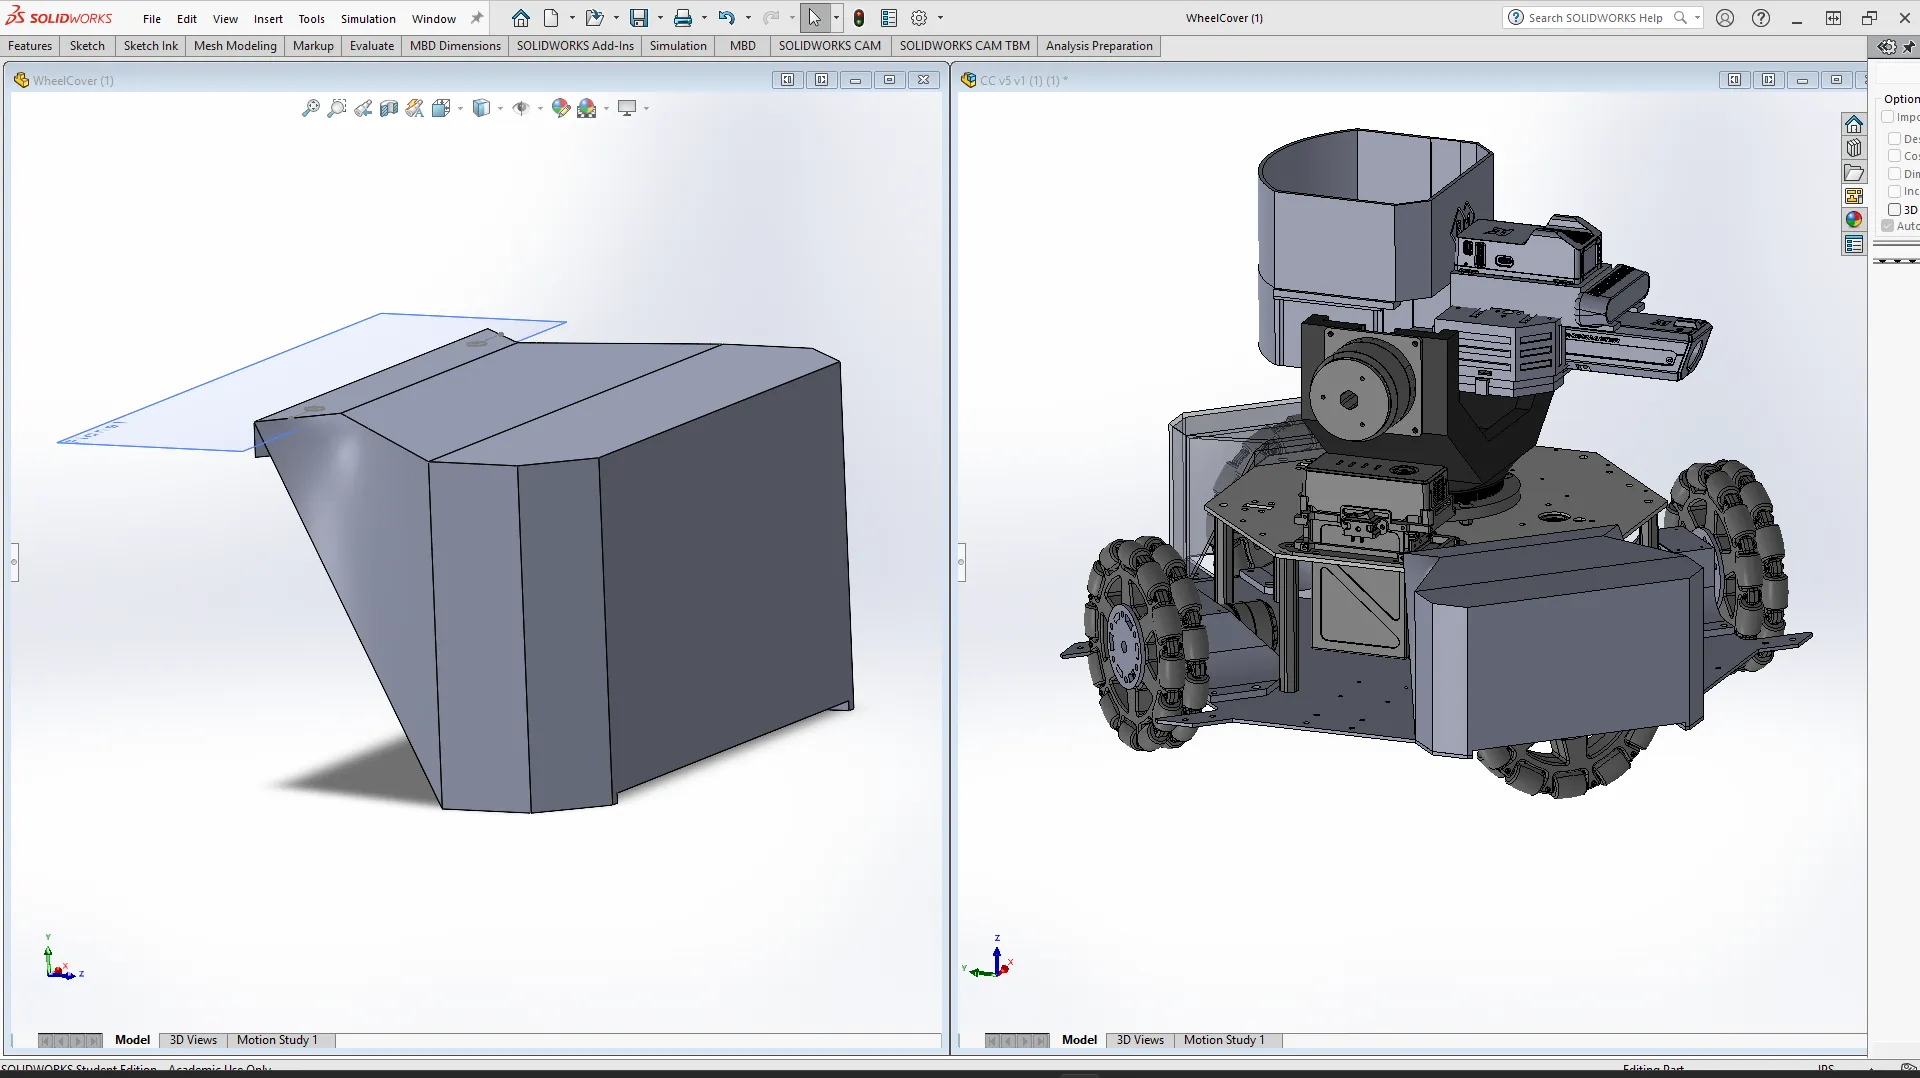1920x1078 pixels.
Task: Click inside Search SOLIDWORKS Help field
Action: click(x=1595, y=18)
